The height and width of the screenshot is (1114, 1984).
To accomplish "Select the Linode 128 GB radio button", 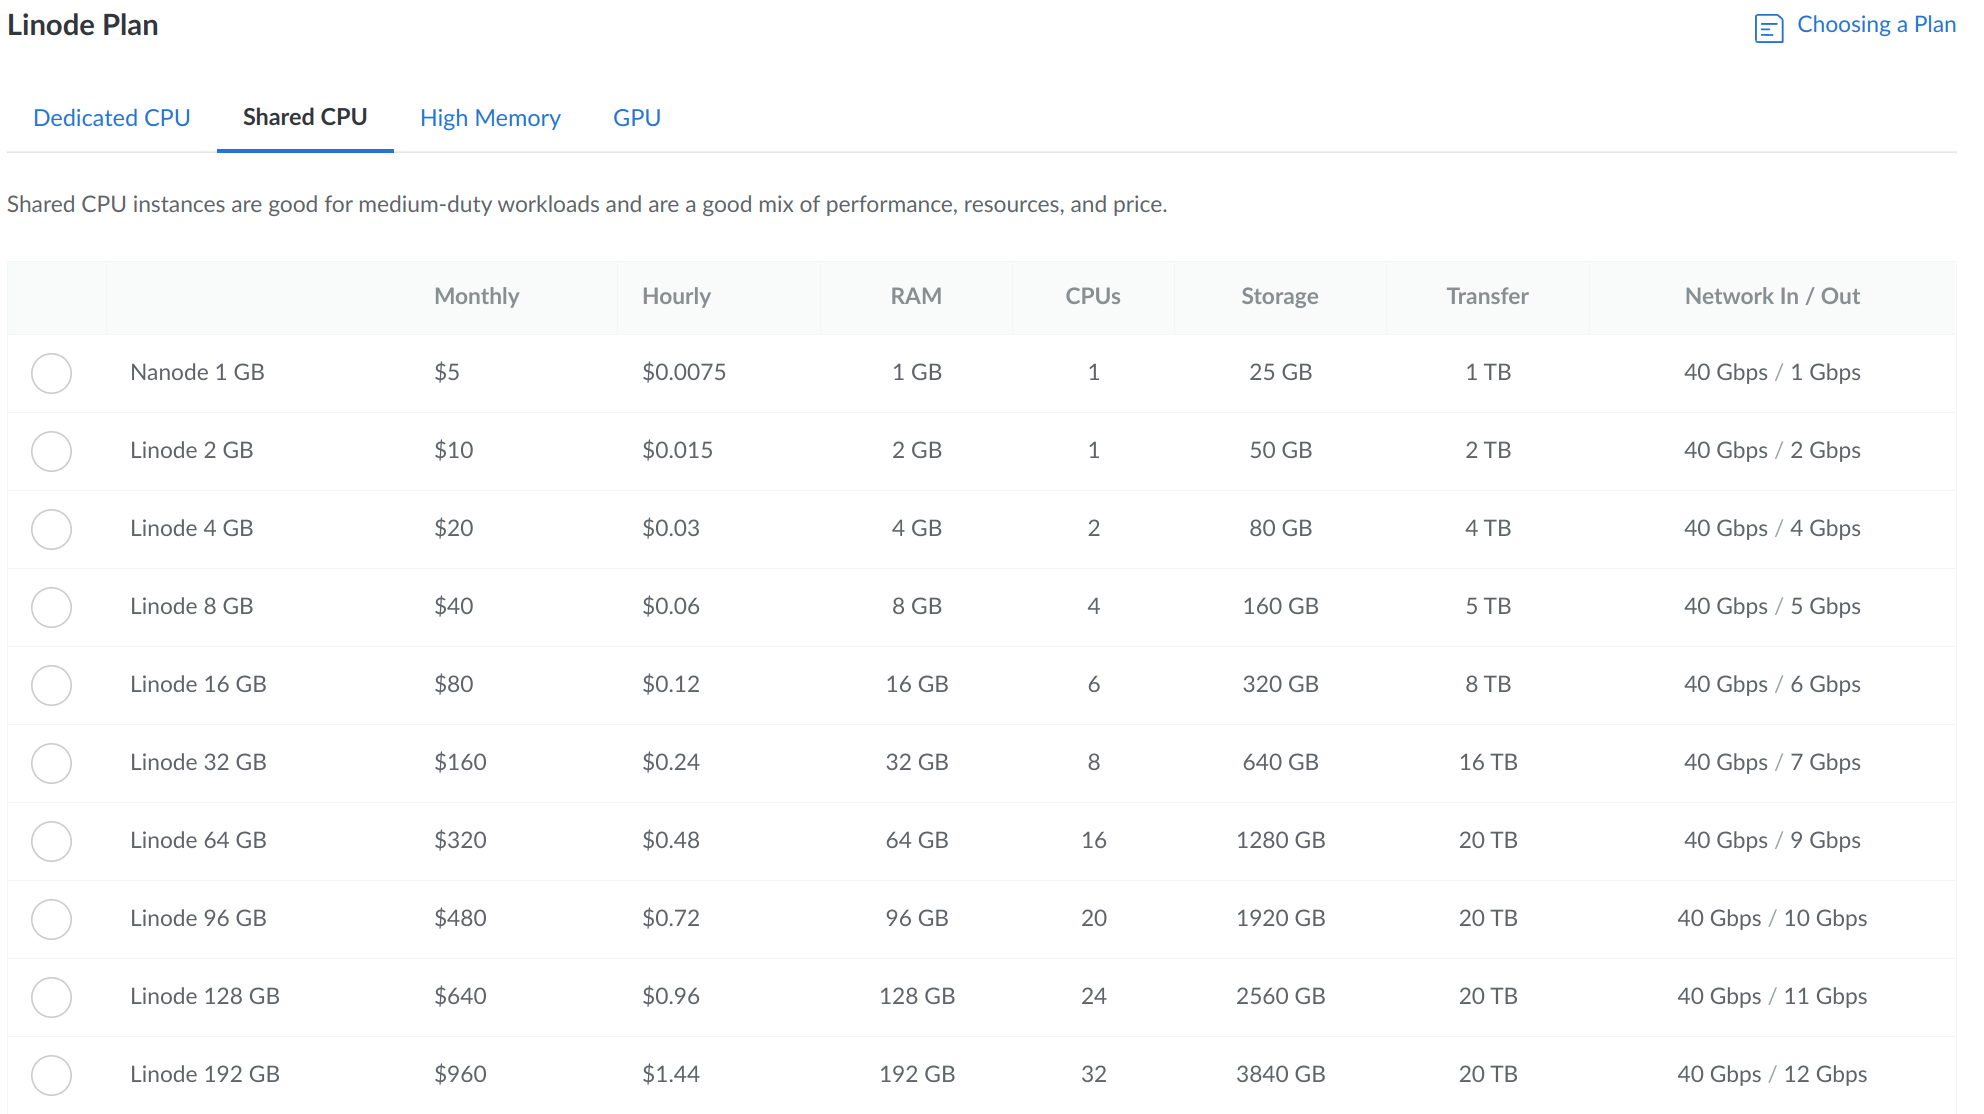I will (x=51, y=997).
